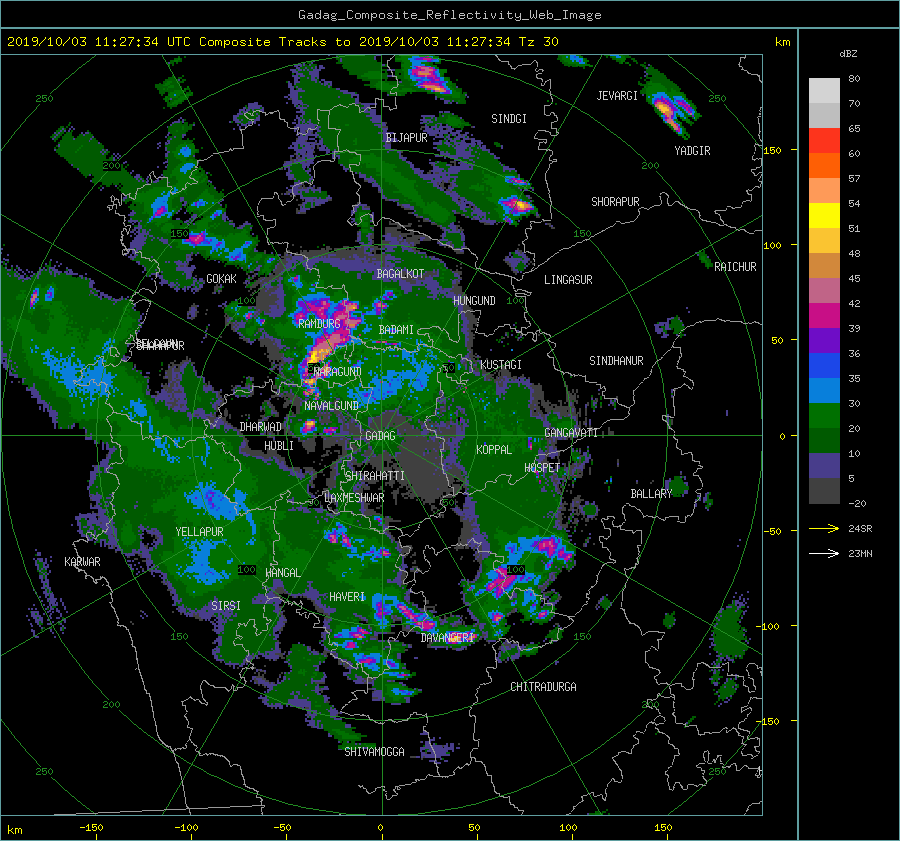
Task: Select the KARWAR coastal label
Action: tap(82, 562)
